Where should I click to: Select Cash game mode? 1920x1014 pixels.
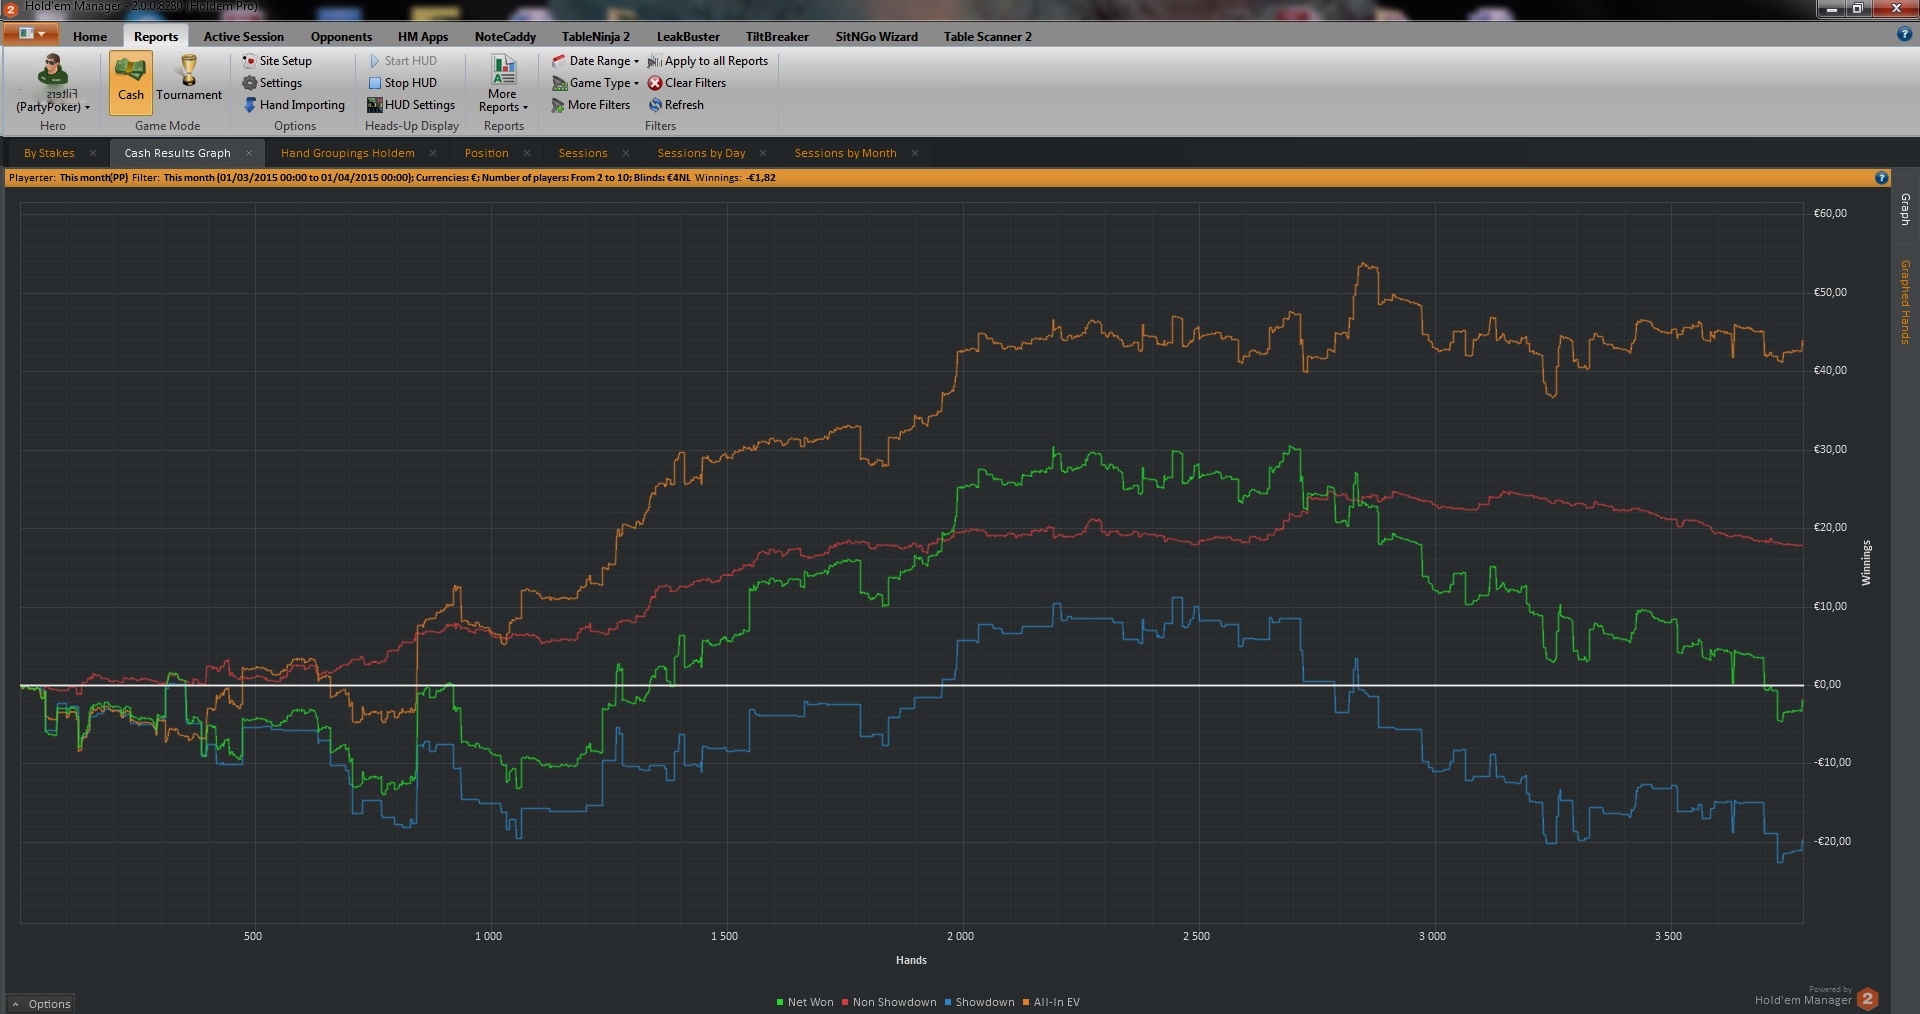(x=131, y=79)
